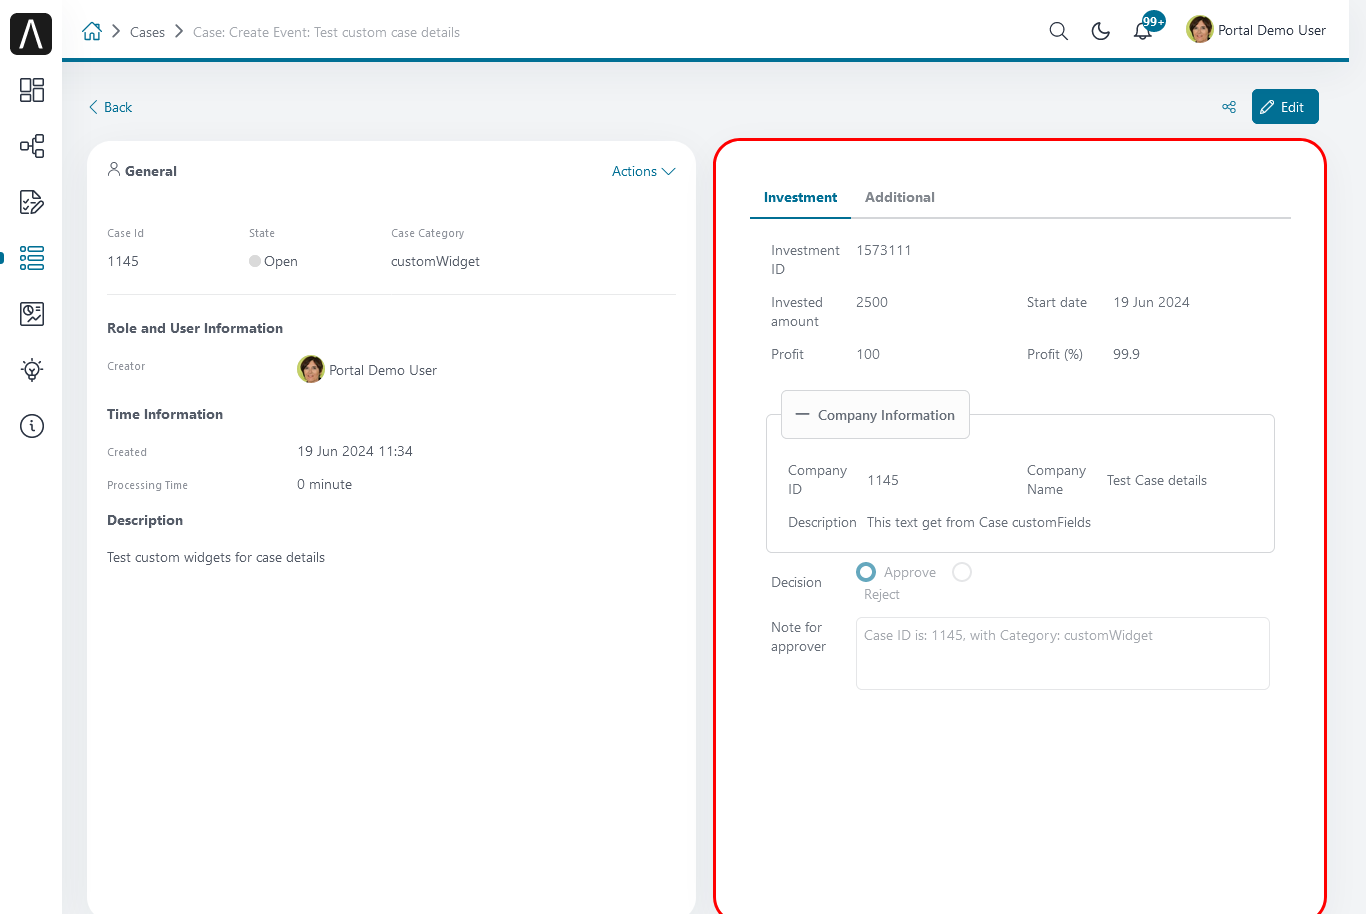1366x914 pixels.
Task: Click the share icon beside Edit
Action: (1229, 107)
